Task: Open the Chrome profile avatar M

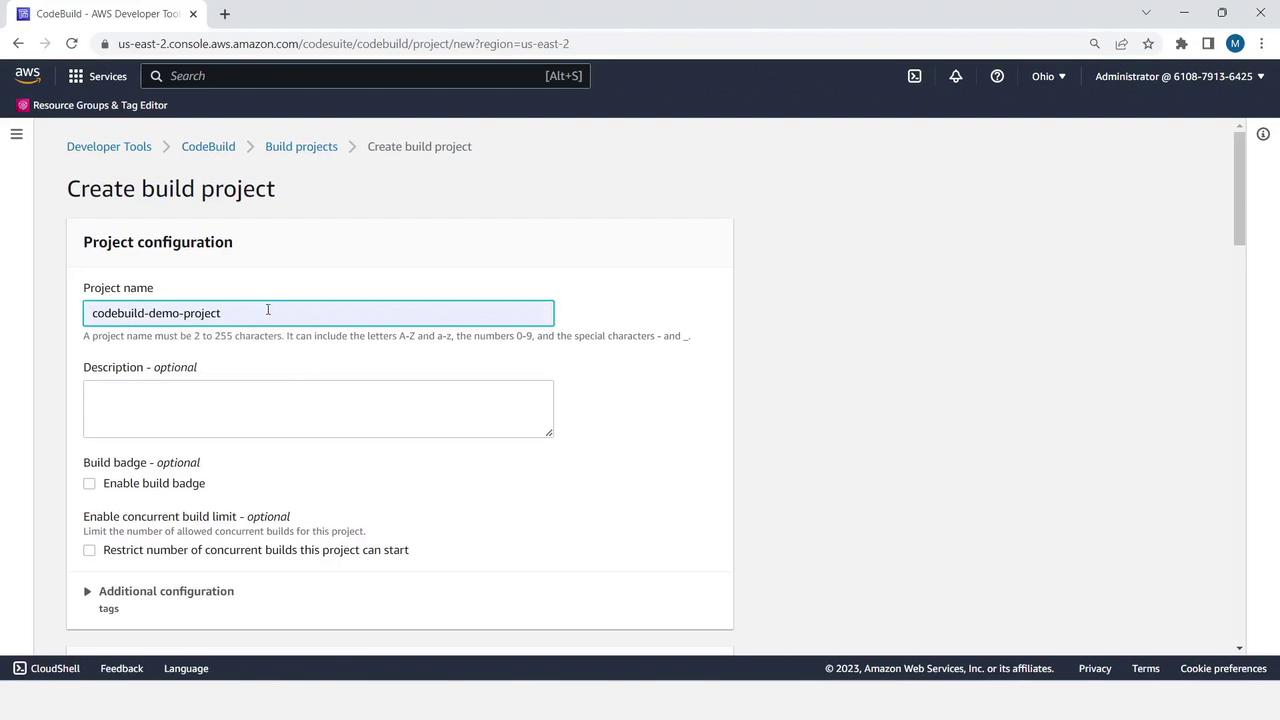Action: tap(1235, 44)
